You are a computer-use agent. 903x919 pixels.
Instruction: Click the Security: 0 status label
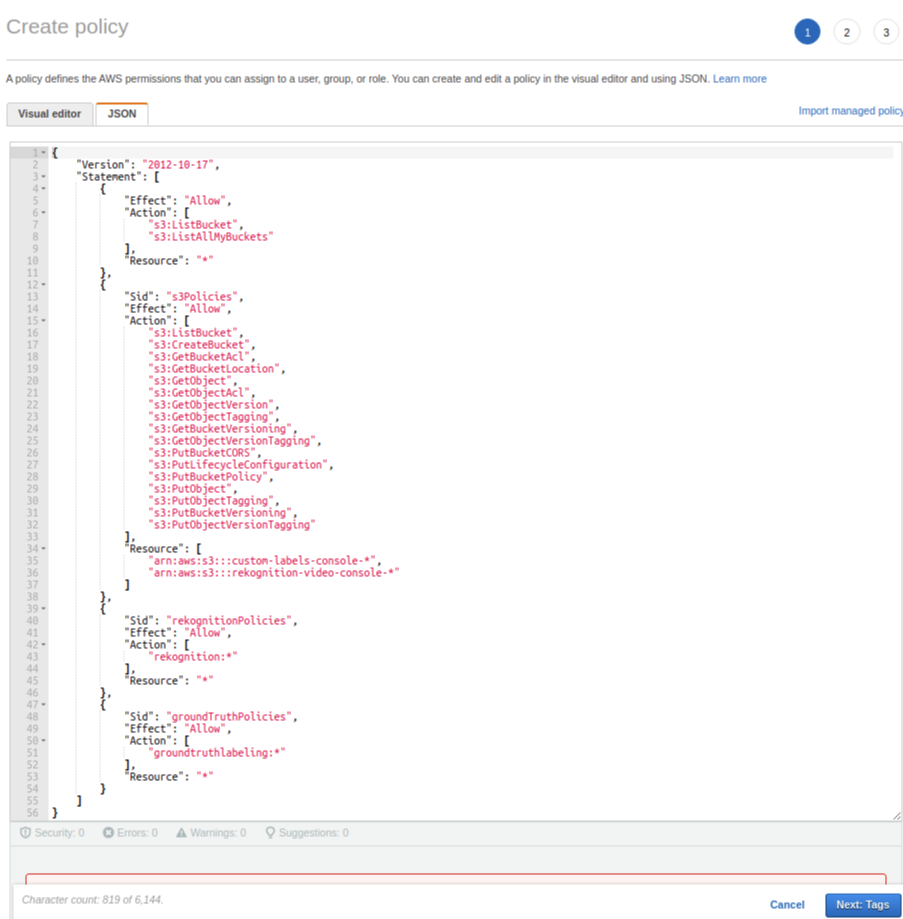pyautogui.click(x=59, y=833)
